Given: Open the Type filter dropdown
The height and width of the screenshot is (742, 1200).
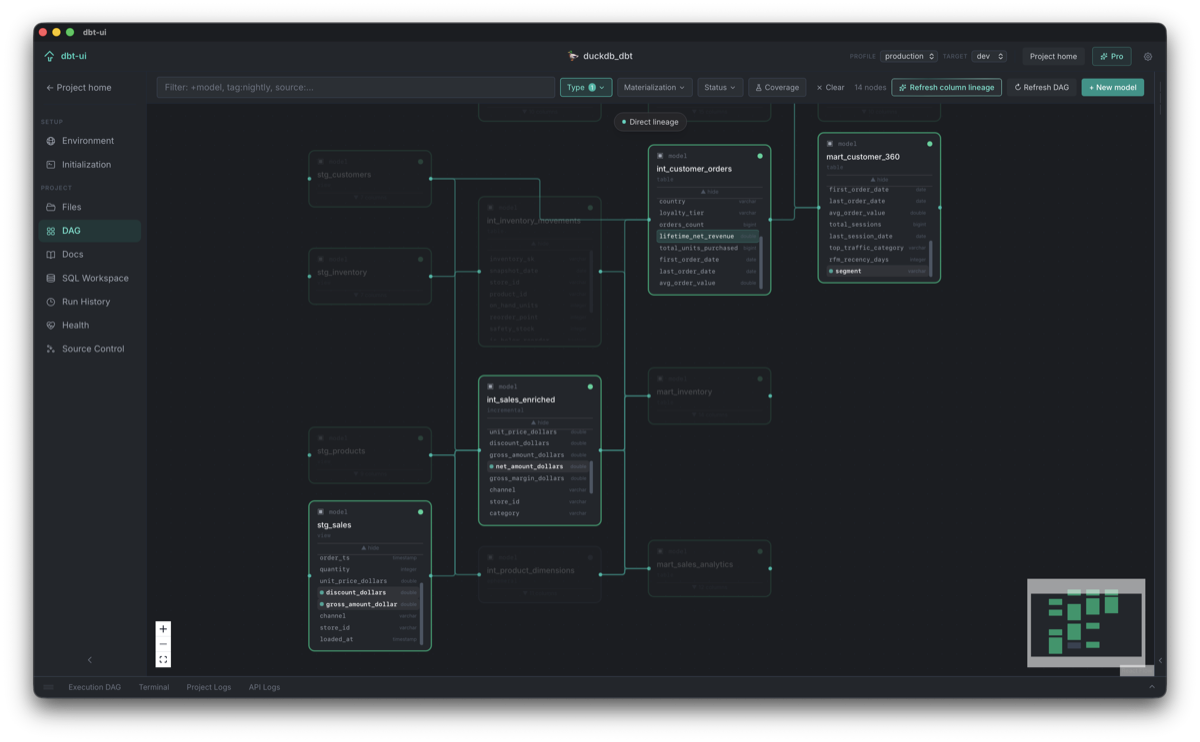Looking at the screenshot, I should pos(586,87).
